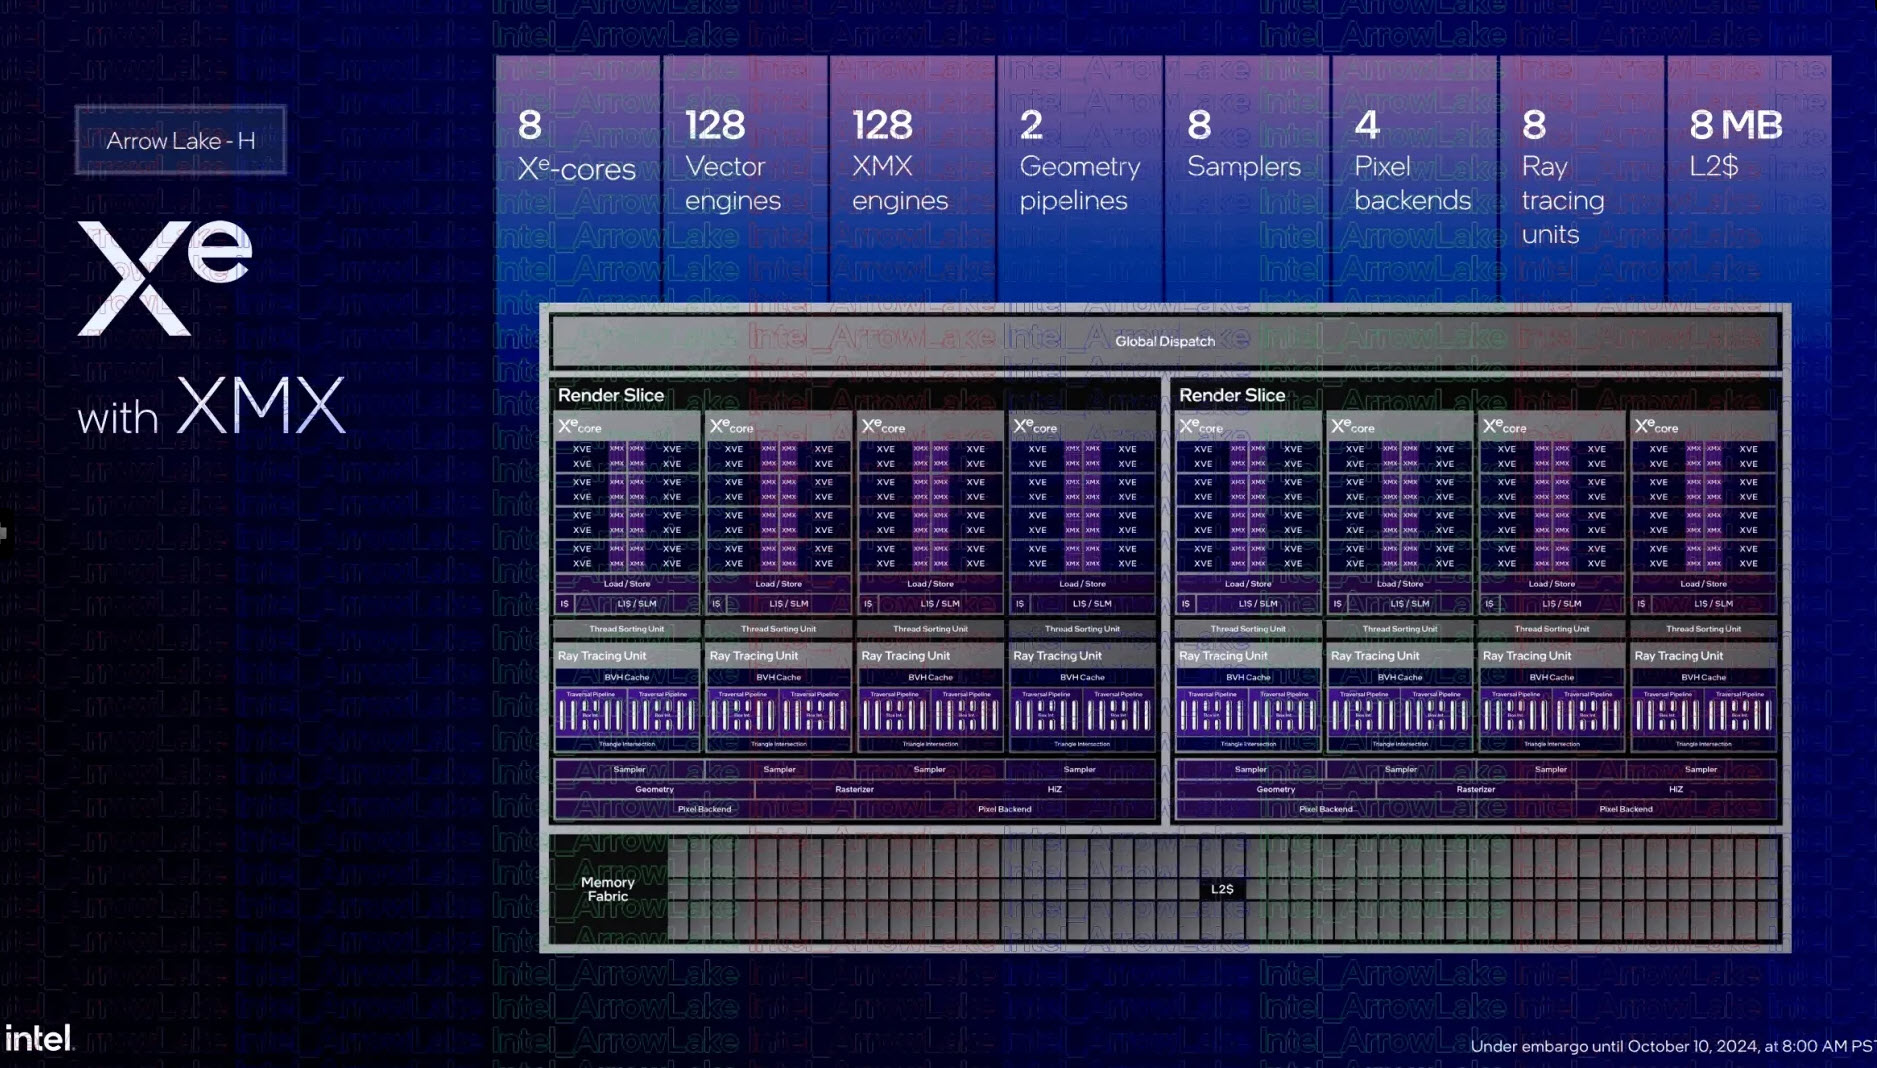The height and width of the screenshot is (1068, 1877).
Task: Select the Rasterizer block in left Render Slice
Action: coord(855,789)
